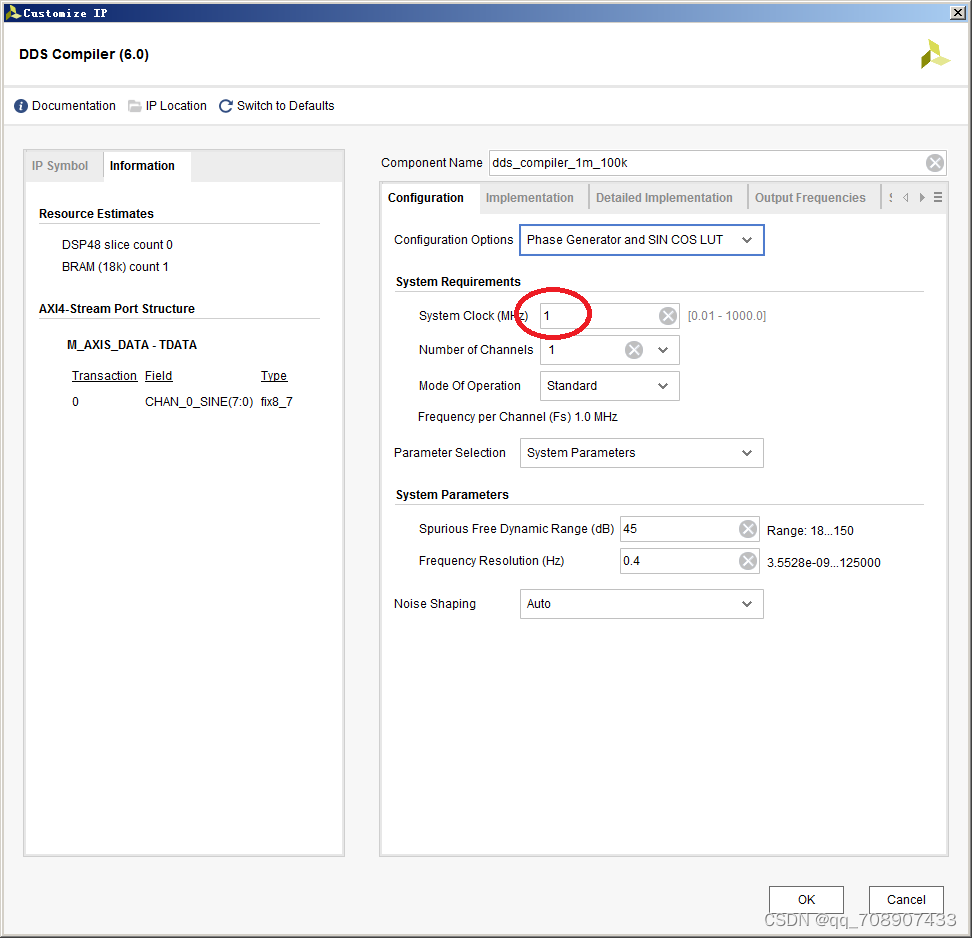Clear the Spurious Free Dynamic Range value

[748, 529]
